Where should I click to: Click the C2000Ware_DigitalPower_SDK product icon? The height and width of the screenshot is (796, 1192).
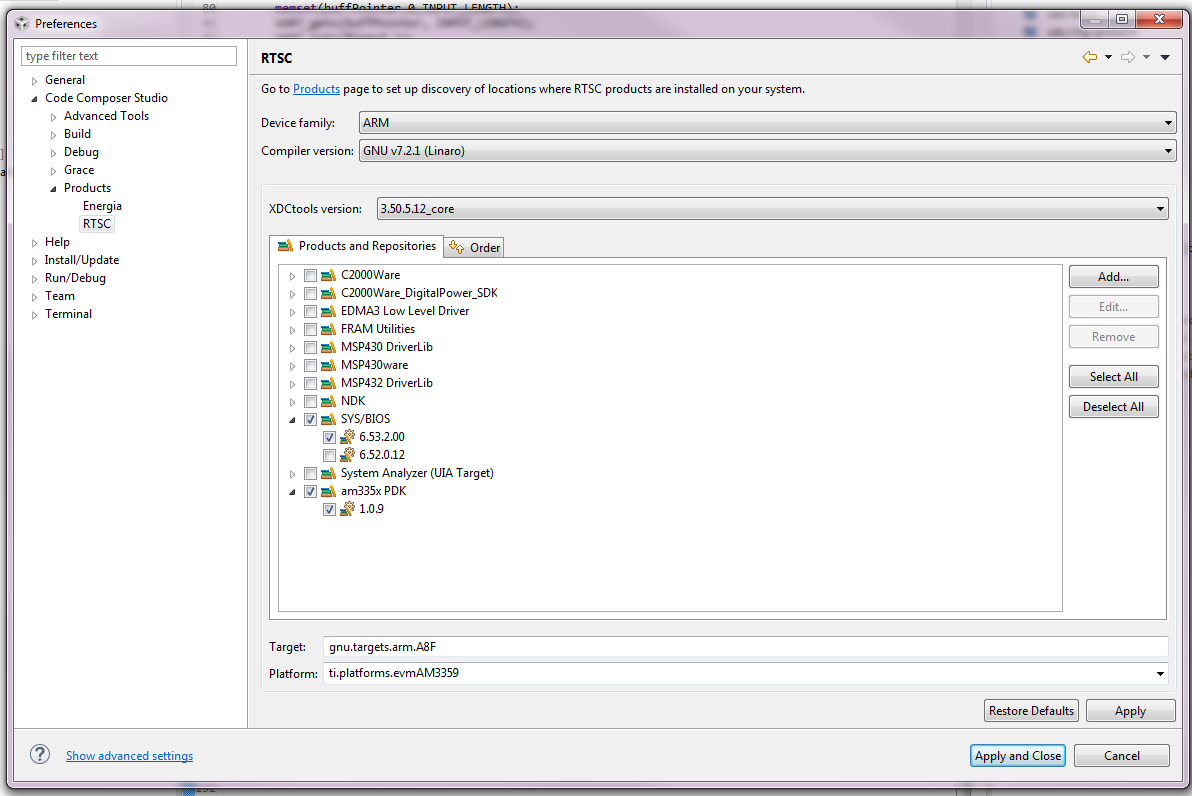tap(328, 293)
